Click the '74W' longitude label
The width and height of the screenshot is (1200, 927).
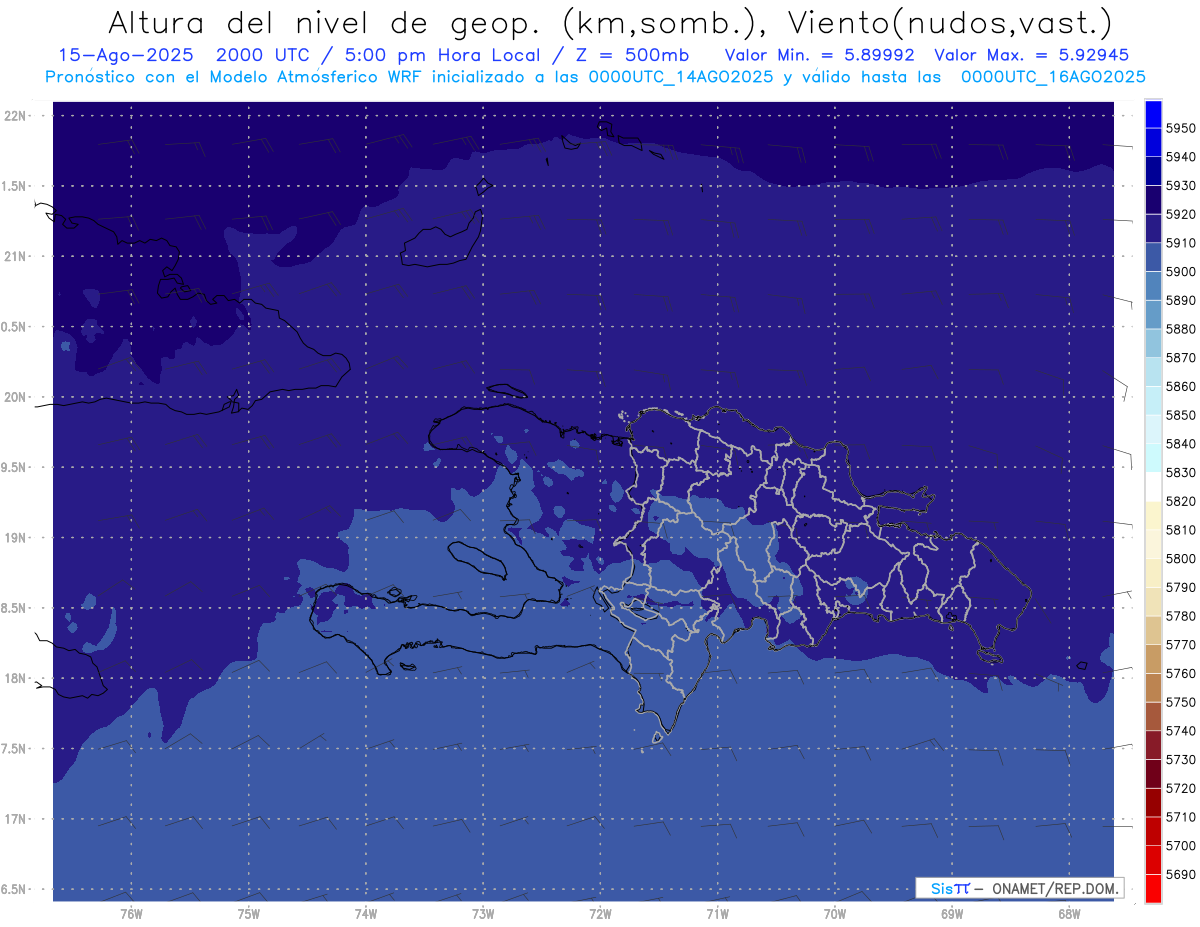click(365, 914)
